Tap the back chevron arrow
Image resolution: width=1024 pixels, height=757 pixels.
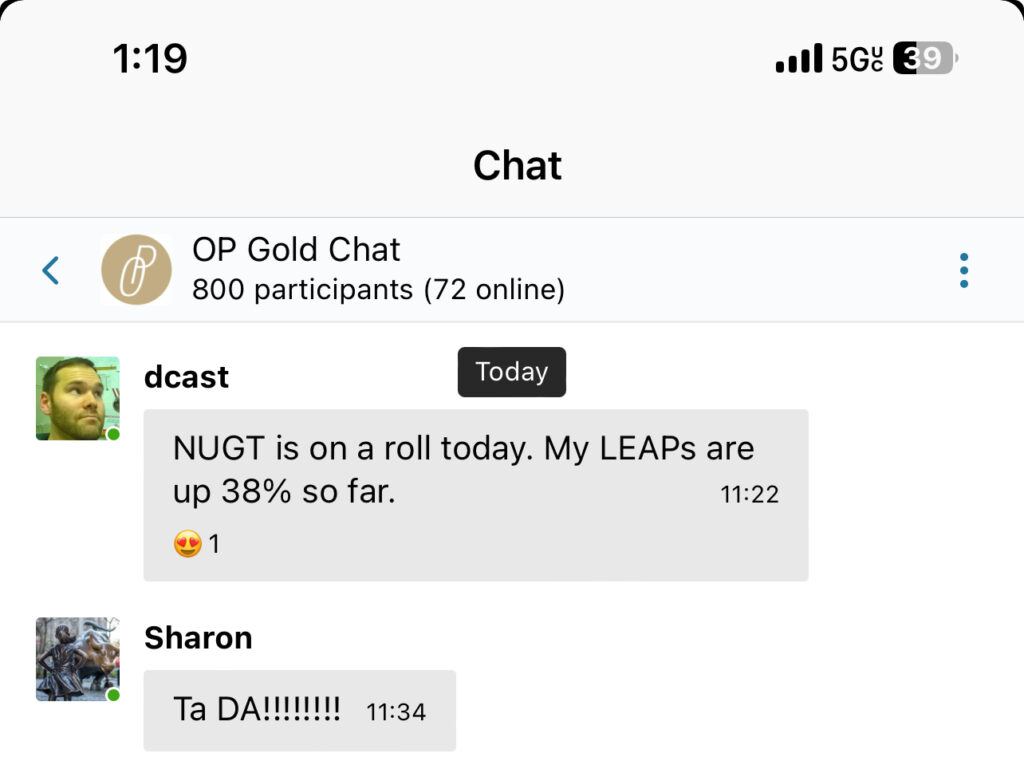[x=51, y=270]
